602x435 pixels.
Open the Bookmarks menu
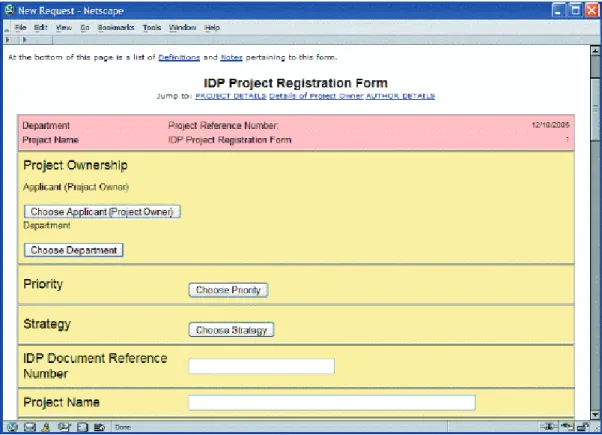[116, 27]
